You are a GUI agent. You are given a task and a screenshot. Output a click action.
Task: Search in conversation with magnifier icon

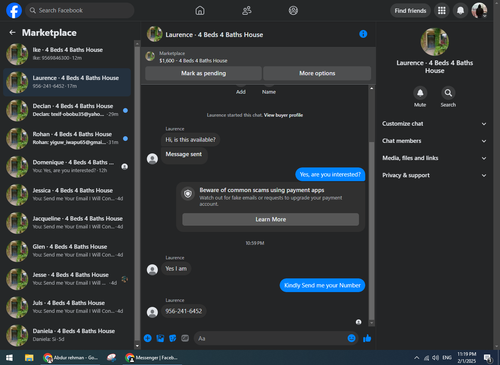[448, 93]
